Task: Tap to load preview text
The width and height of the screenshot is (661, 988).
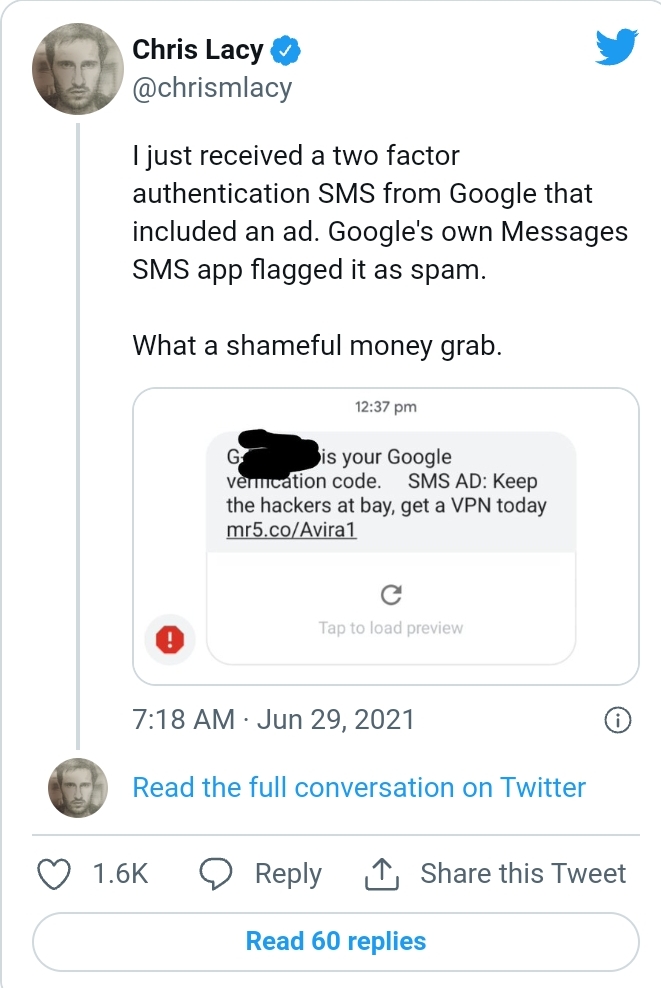Action: click(391, 628)
